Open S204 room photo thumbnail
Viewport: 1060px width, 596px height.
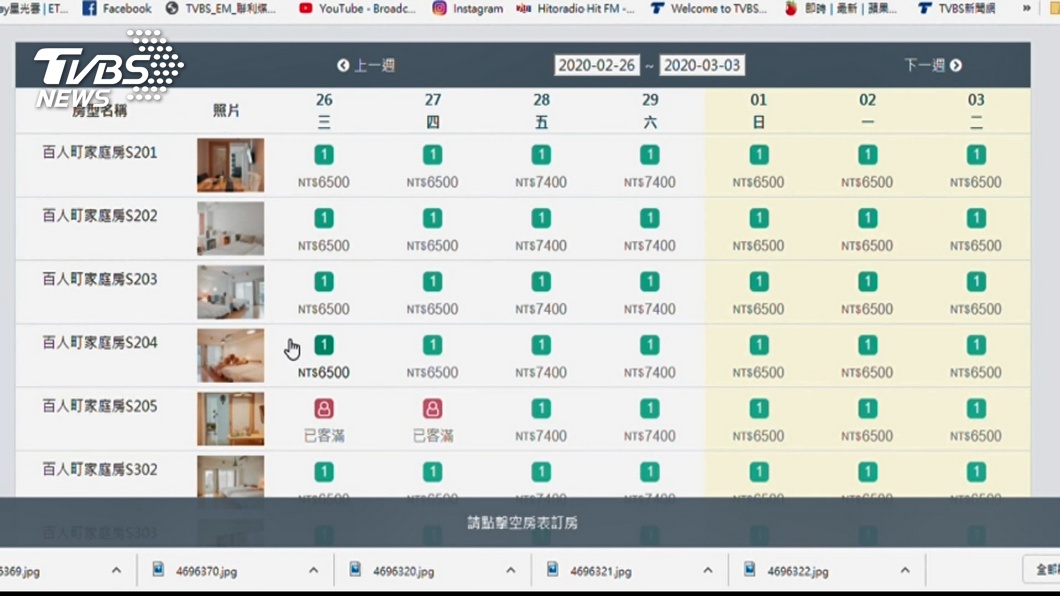tap(230, 355)
